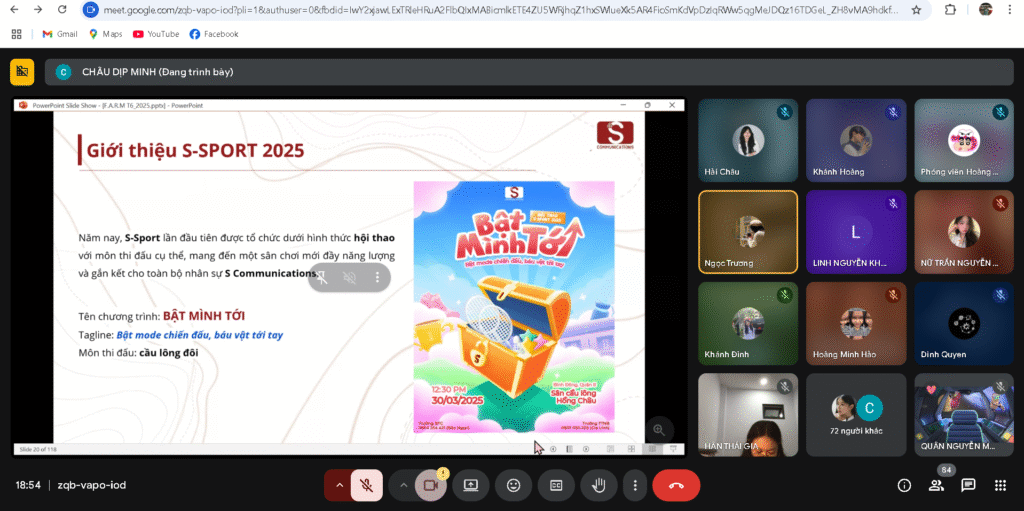This screenshot has width=1024, height=511.
Task: Expand audio settings arrow beside microphone
Action: (x=339, y=485)
